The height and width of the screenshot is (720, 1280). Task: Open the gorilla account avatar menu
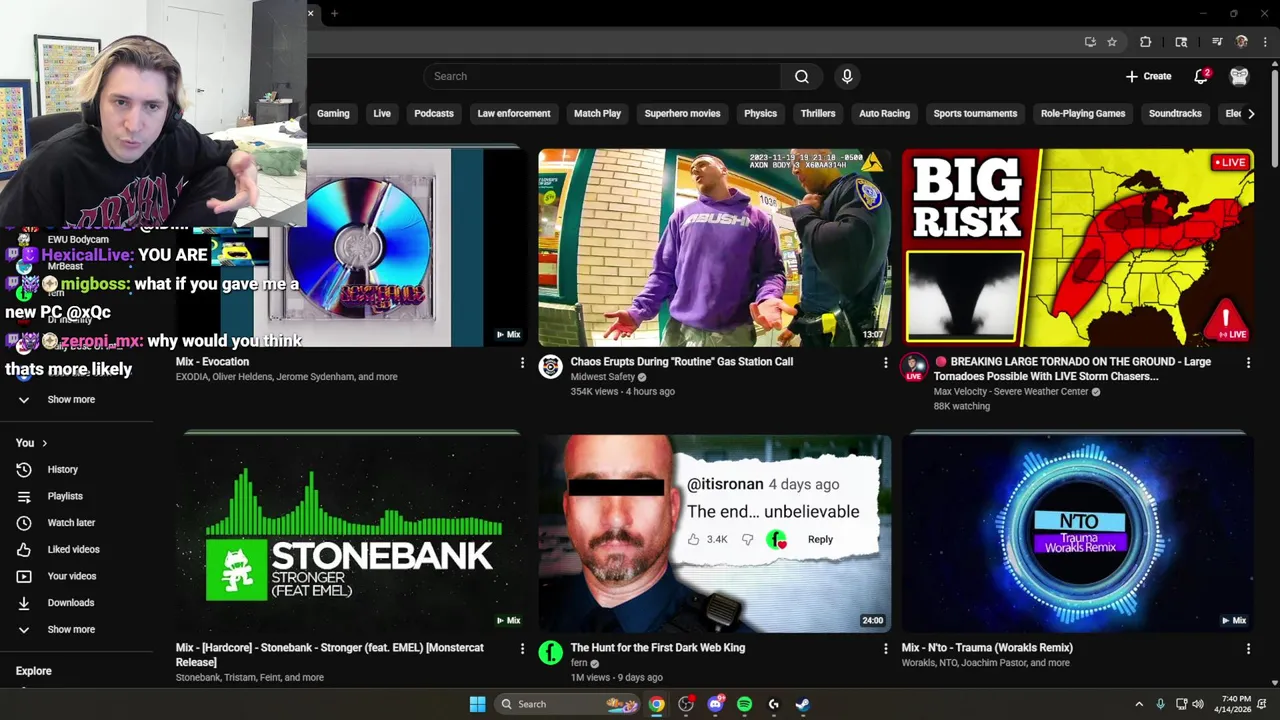[1239, 76]
